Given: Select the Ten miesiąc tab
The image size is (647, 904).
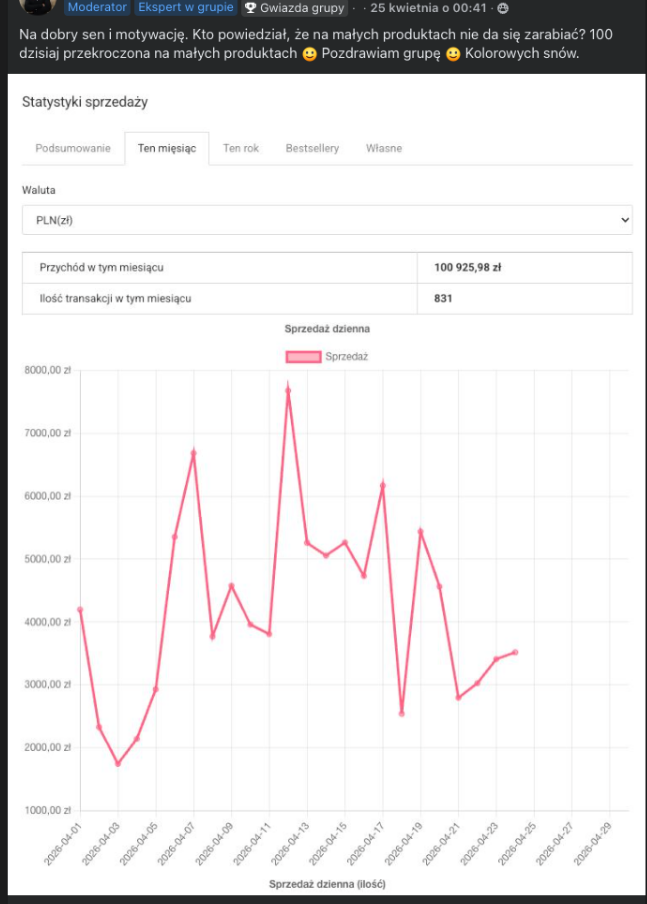Looking at the screenshot, I should click(x=167, y=148).
